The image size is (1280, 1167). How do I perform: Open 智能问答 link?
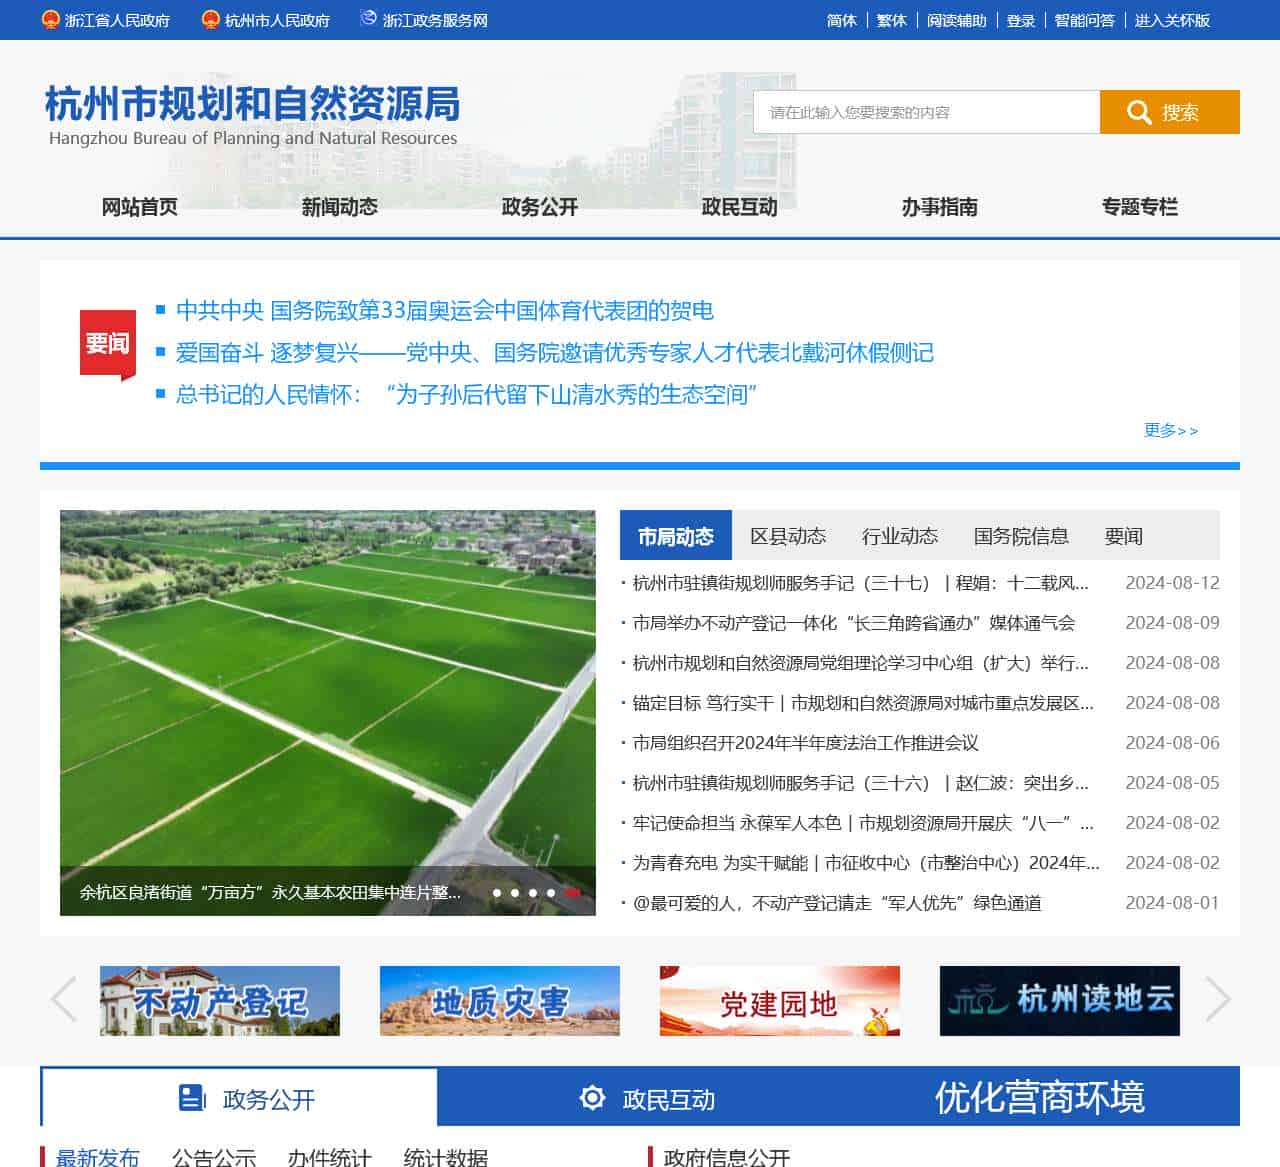(1085, 20)
